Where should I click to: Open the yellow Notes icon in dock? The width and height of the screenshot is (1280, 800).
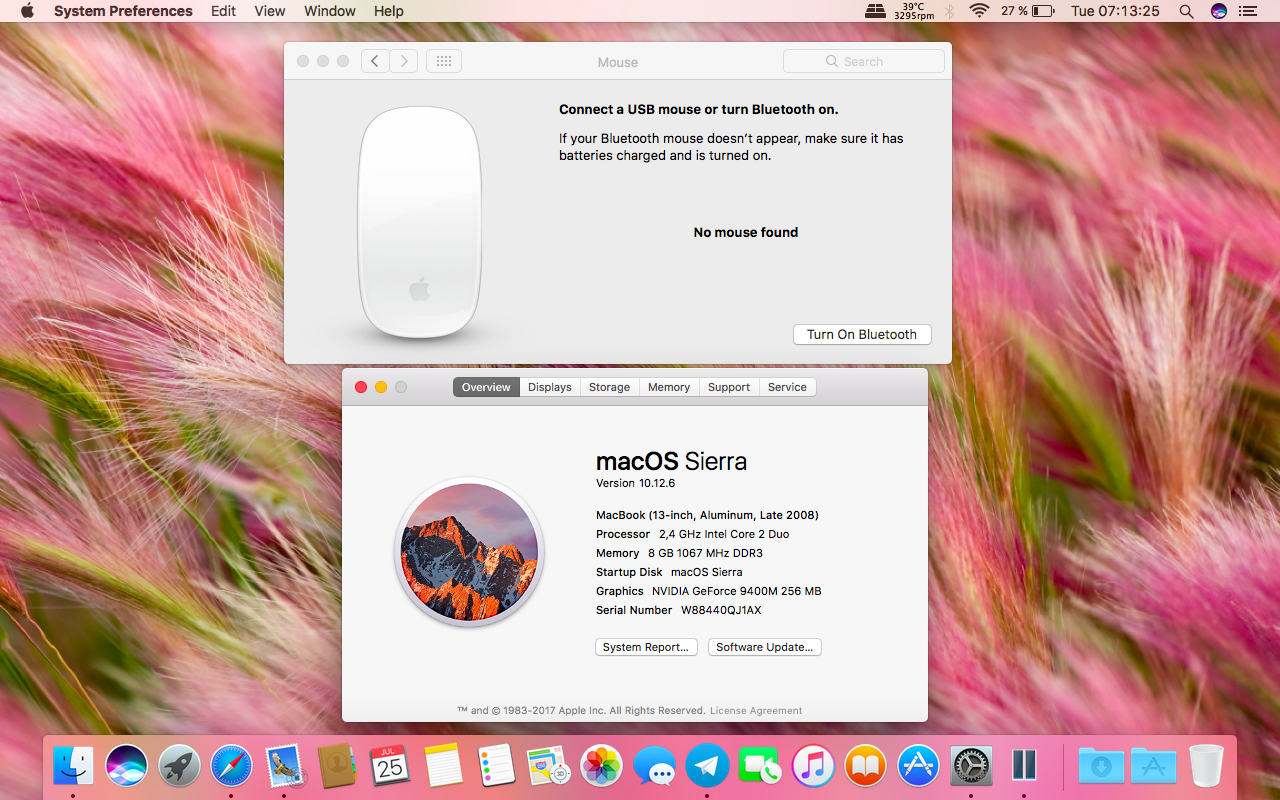443,767
